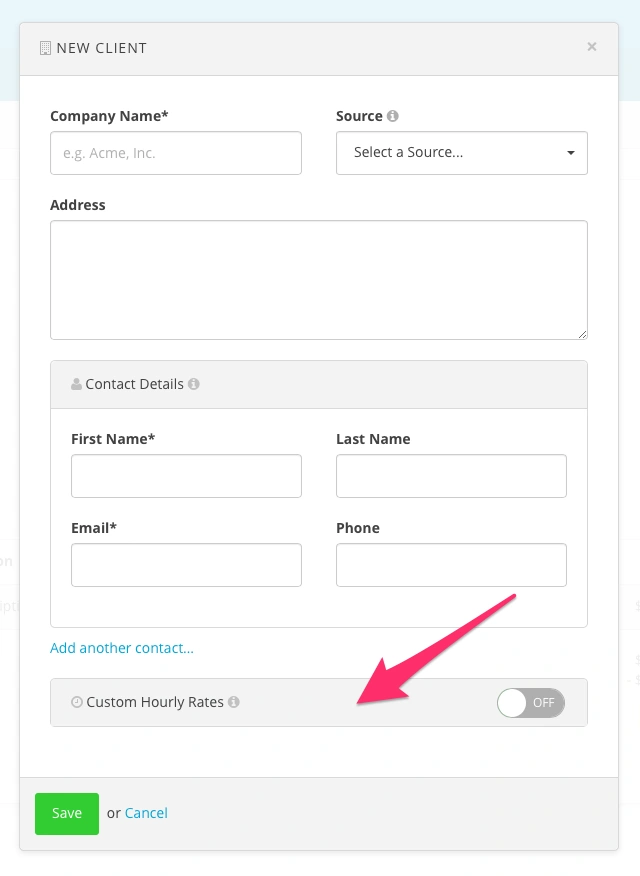The height and width of the screenshot is (876, 640).
Task: Click the person icon in Contact Details header
Action: click(x=77, y=384)
